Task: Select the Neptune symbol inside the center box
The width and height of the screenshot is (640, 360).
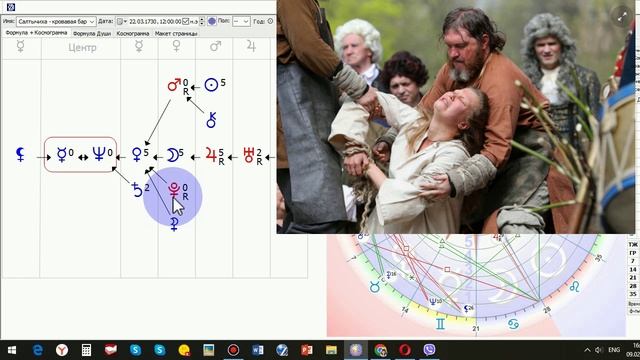Action: click(99, 154)
